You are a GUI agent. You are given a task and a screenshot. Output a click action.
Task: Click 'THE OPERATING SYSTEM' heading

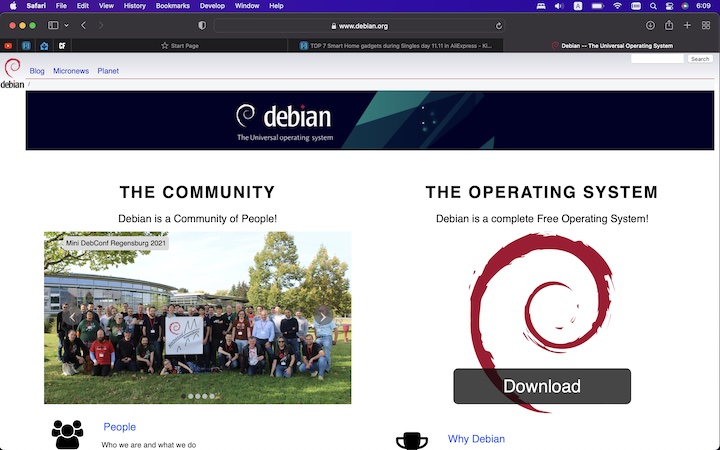click(x=542, y=192)
